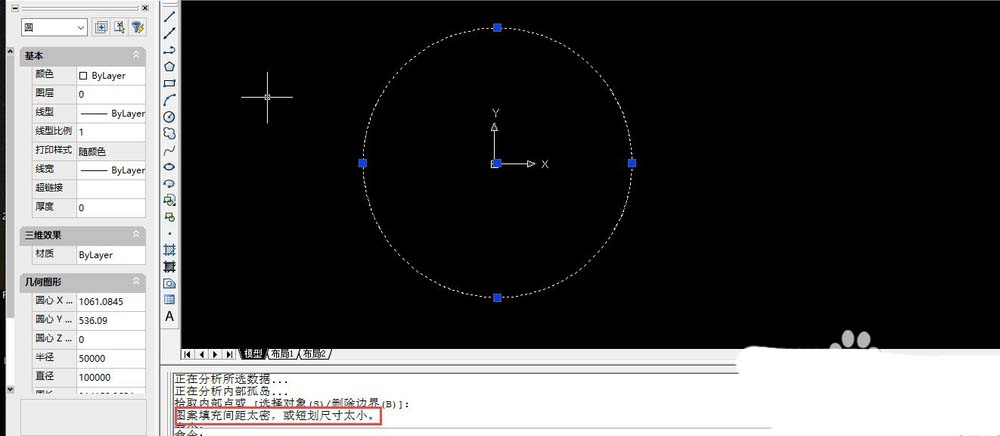1000x436 pixels.
Task: Select the Multiline Text tool
Action: pyautogui.click(x=170, y=316)
